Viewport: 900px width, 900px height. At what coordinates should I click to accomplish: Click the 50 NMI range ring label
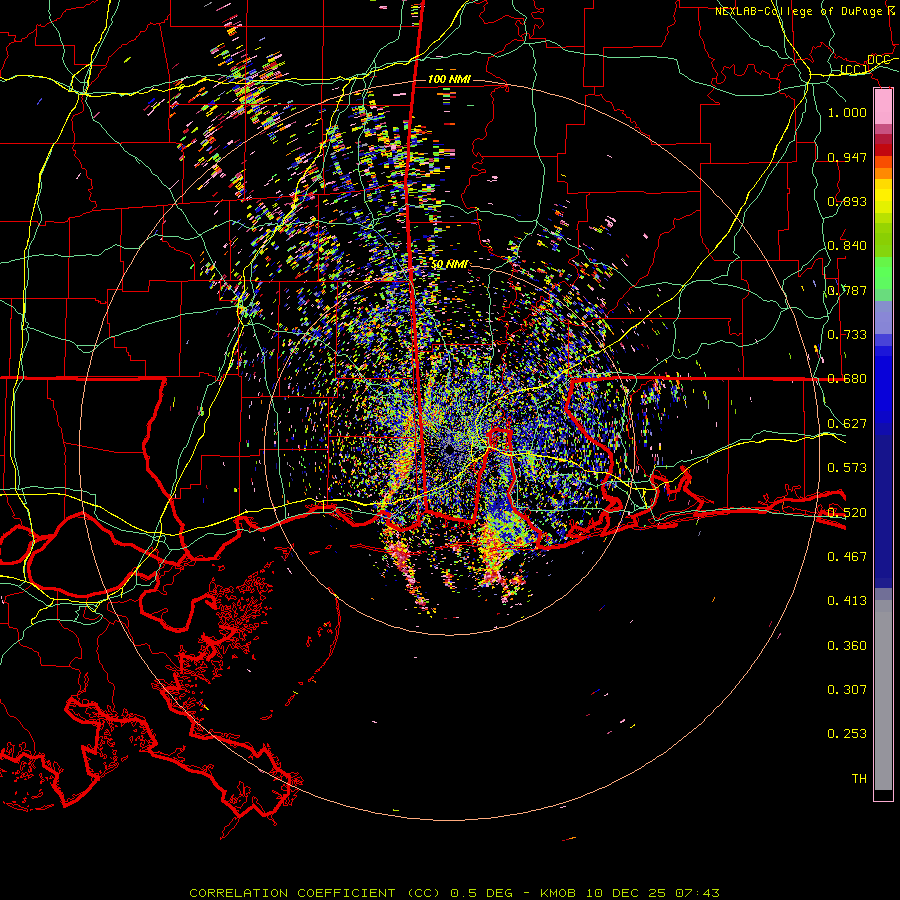449,264
